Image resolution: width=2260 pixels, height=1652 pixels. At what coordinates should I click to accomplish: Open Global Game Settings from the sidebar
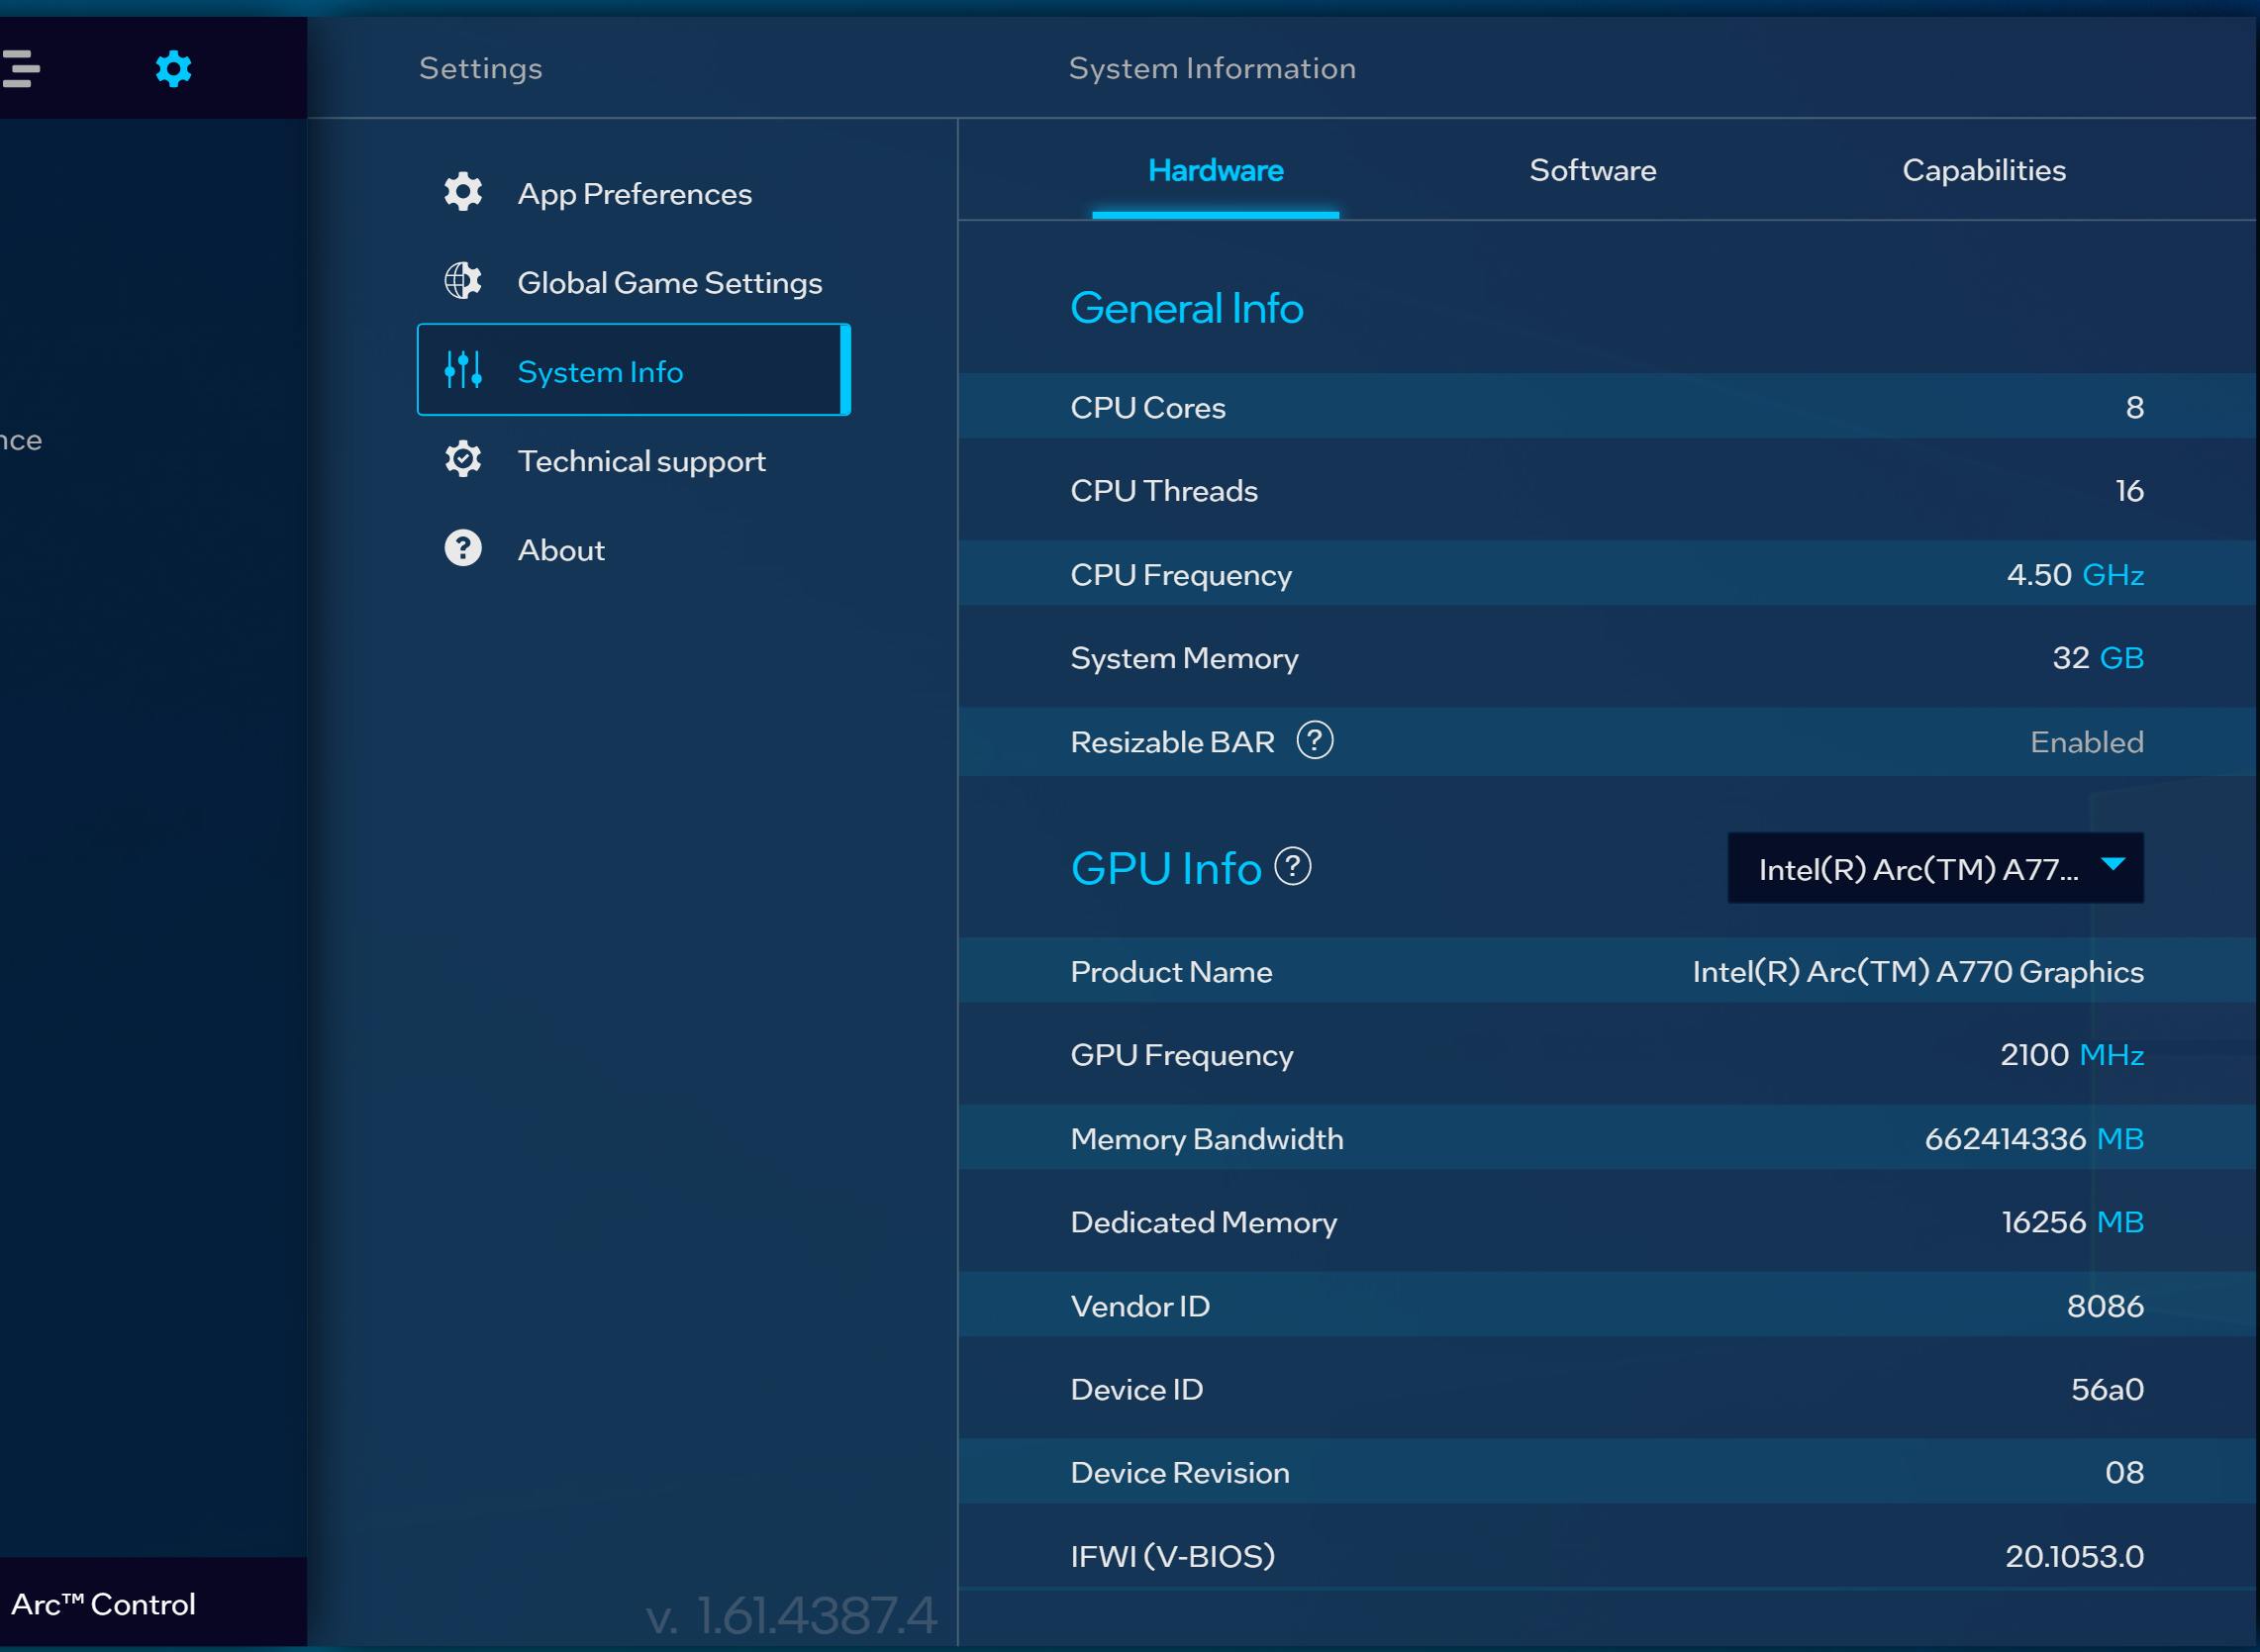[x=670, y=282]
